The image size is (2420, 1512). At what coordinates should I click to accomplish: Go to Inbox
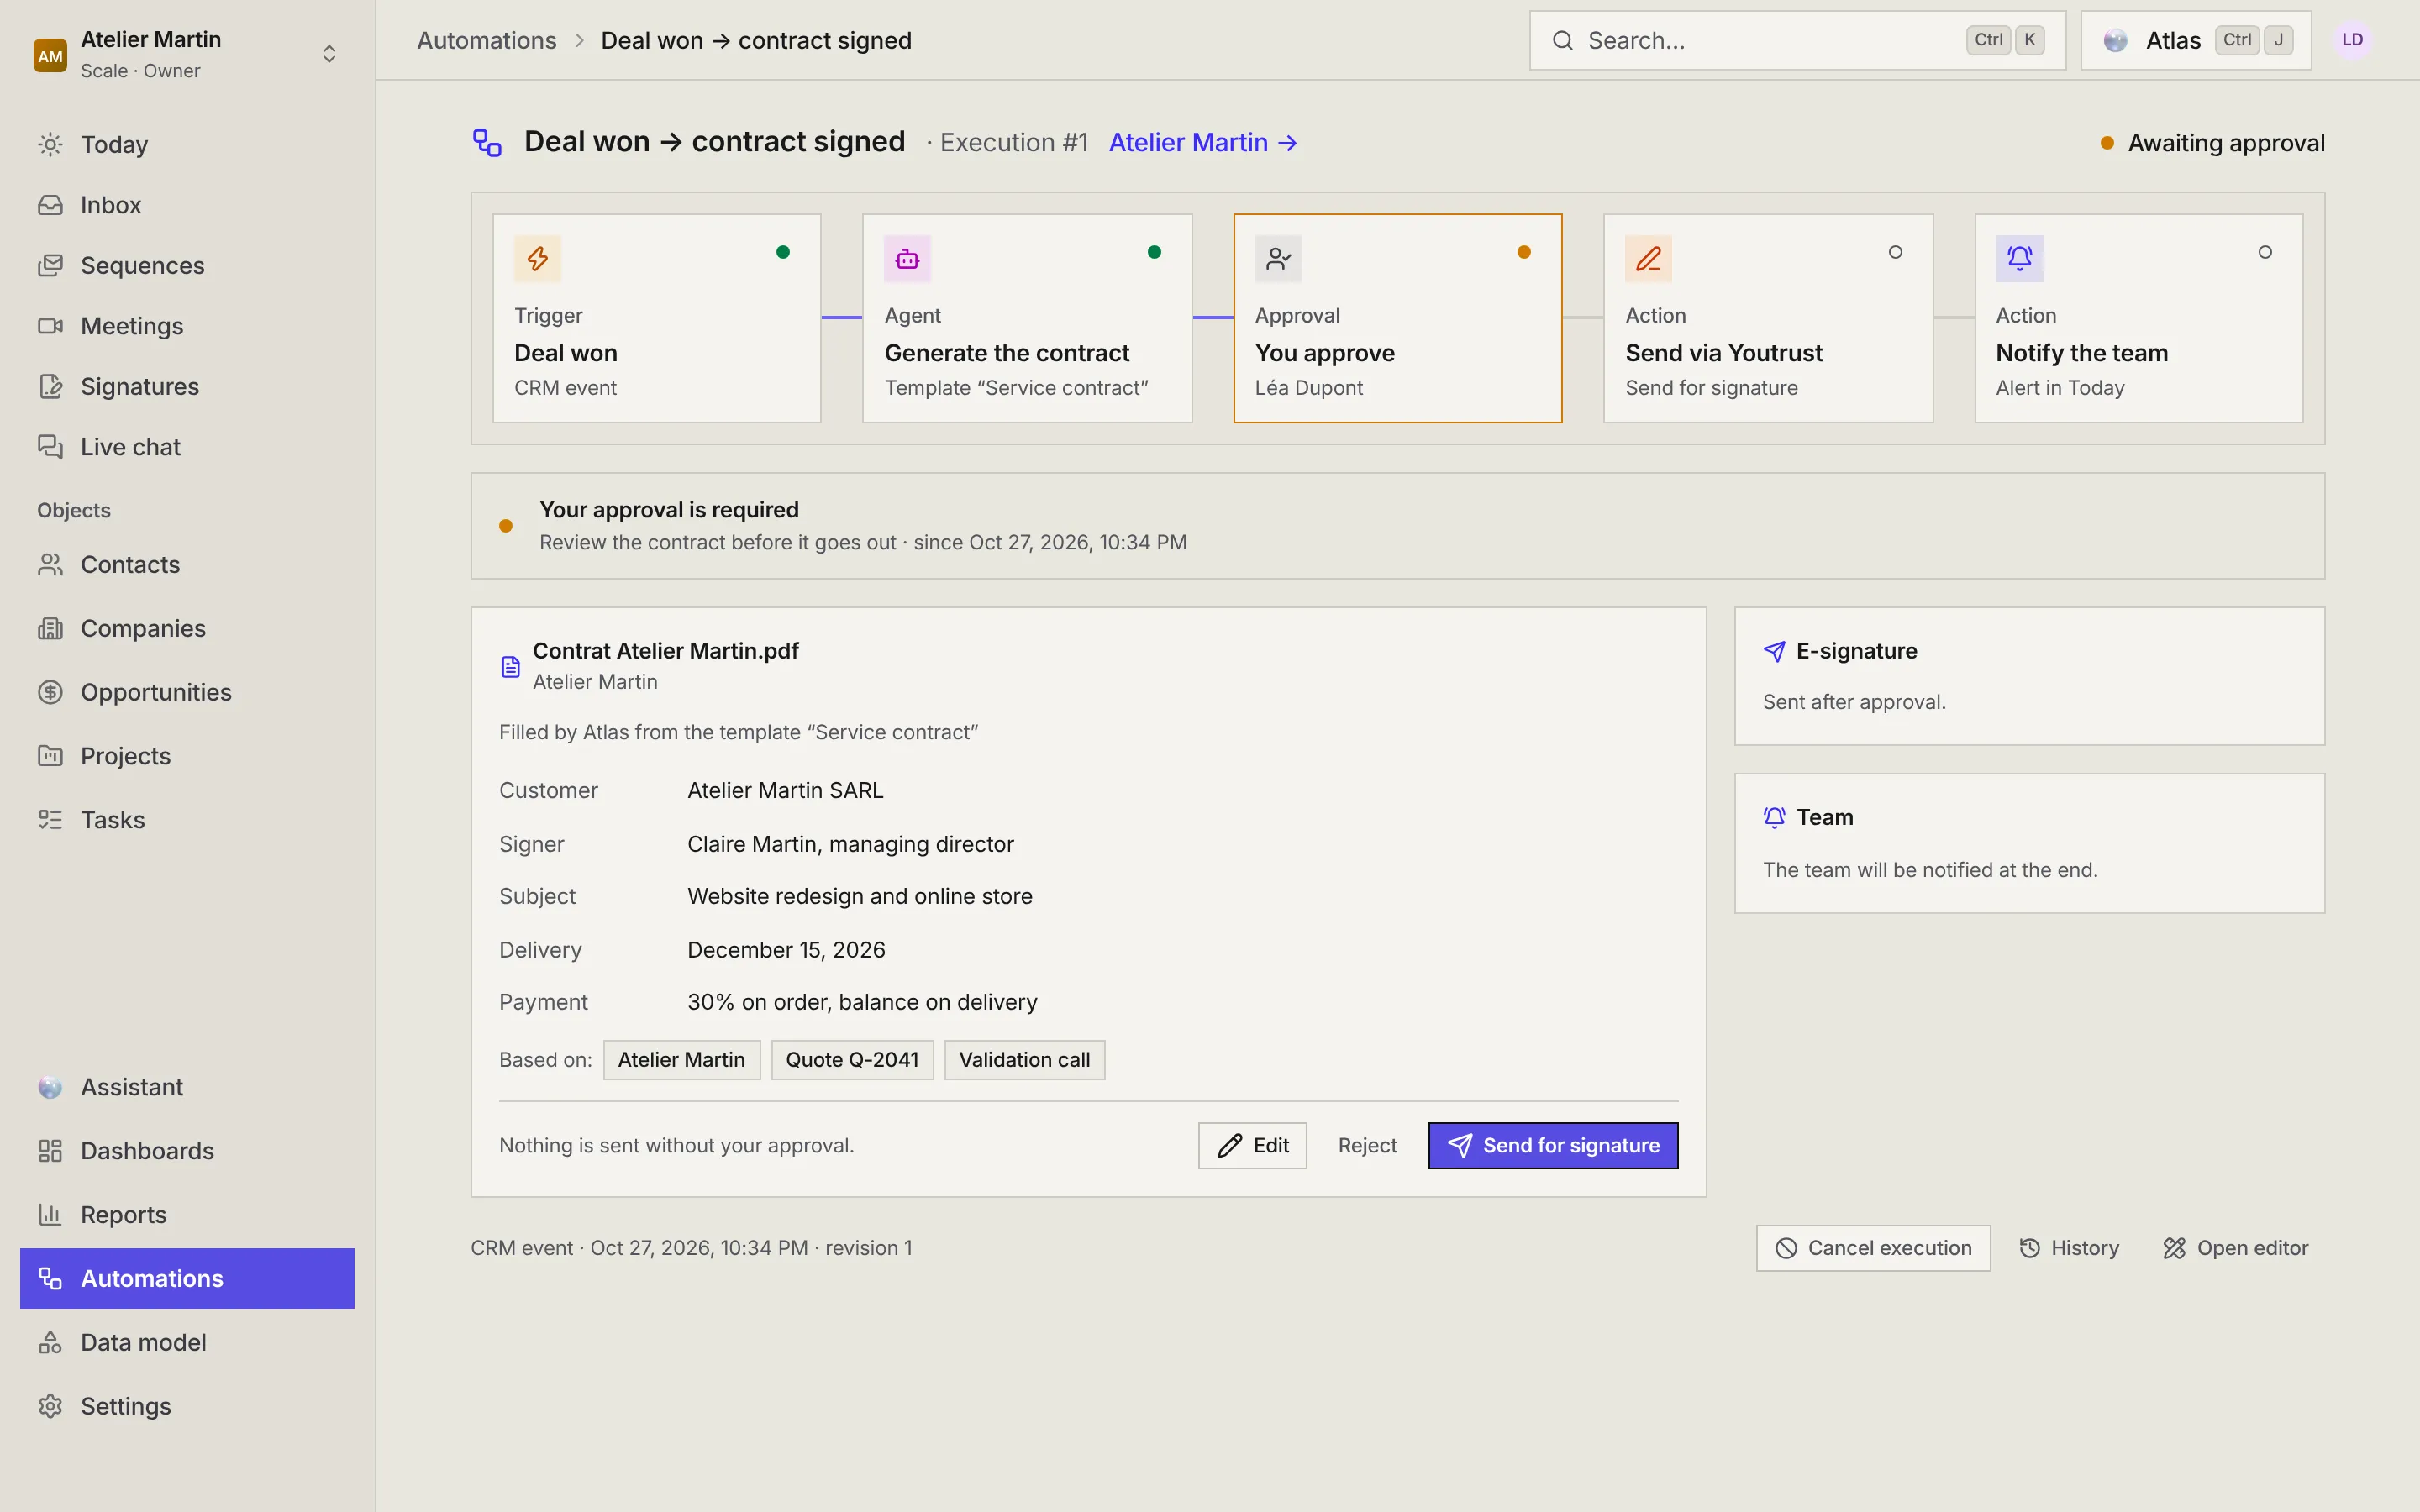point(187,205)
